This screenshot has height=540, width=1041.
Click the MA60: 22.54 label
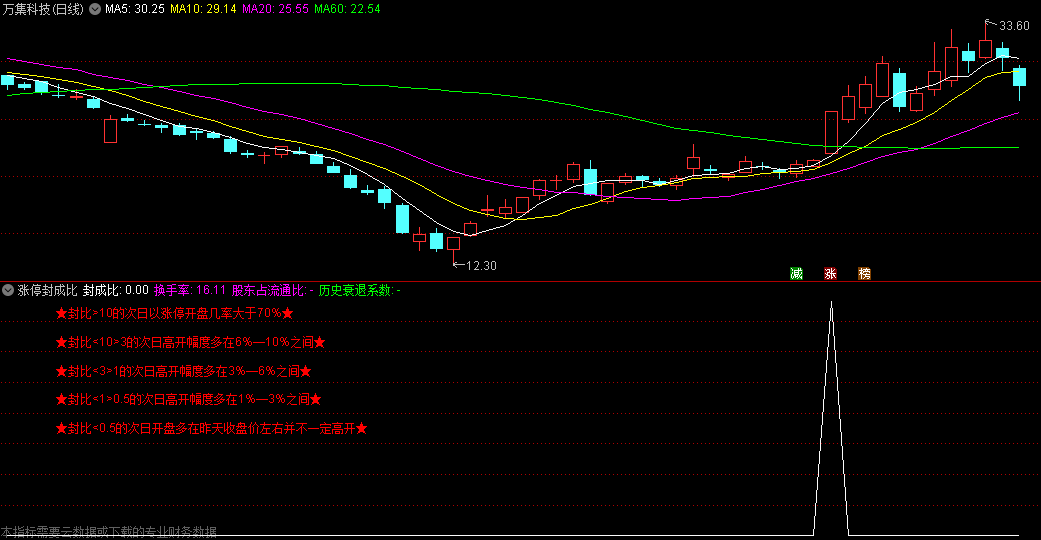347,9
